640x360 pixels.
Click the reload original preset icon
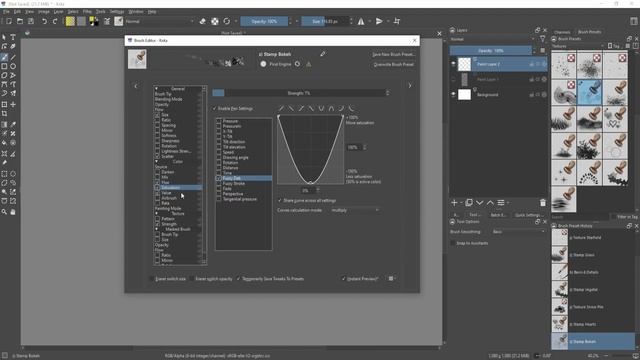[227, 21]
